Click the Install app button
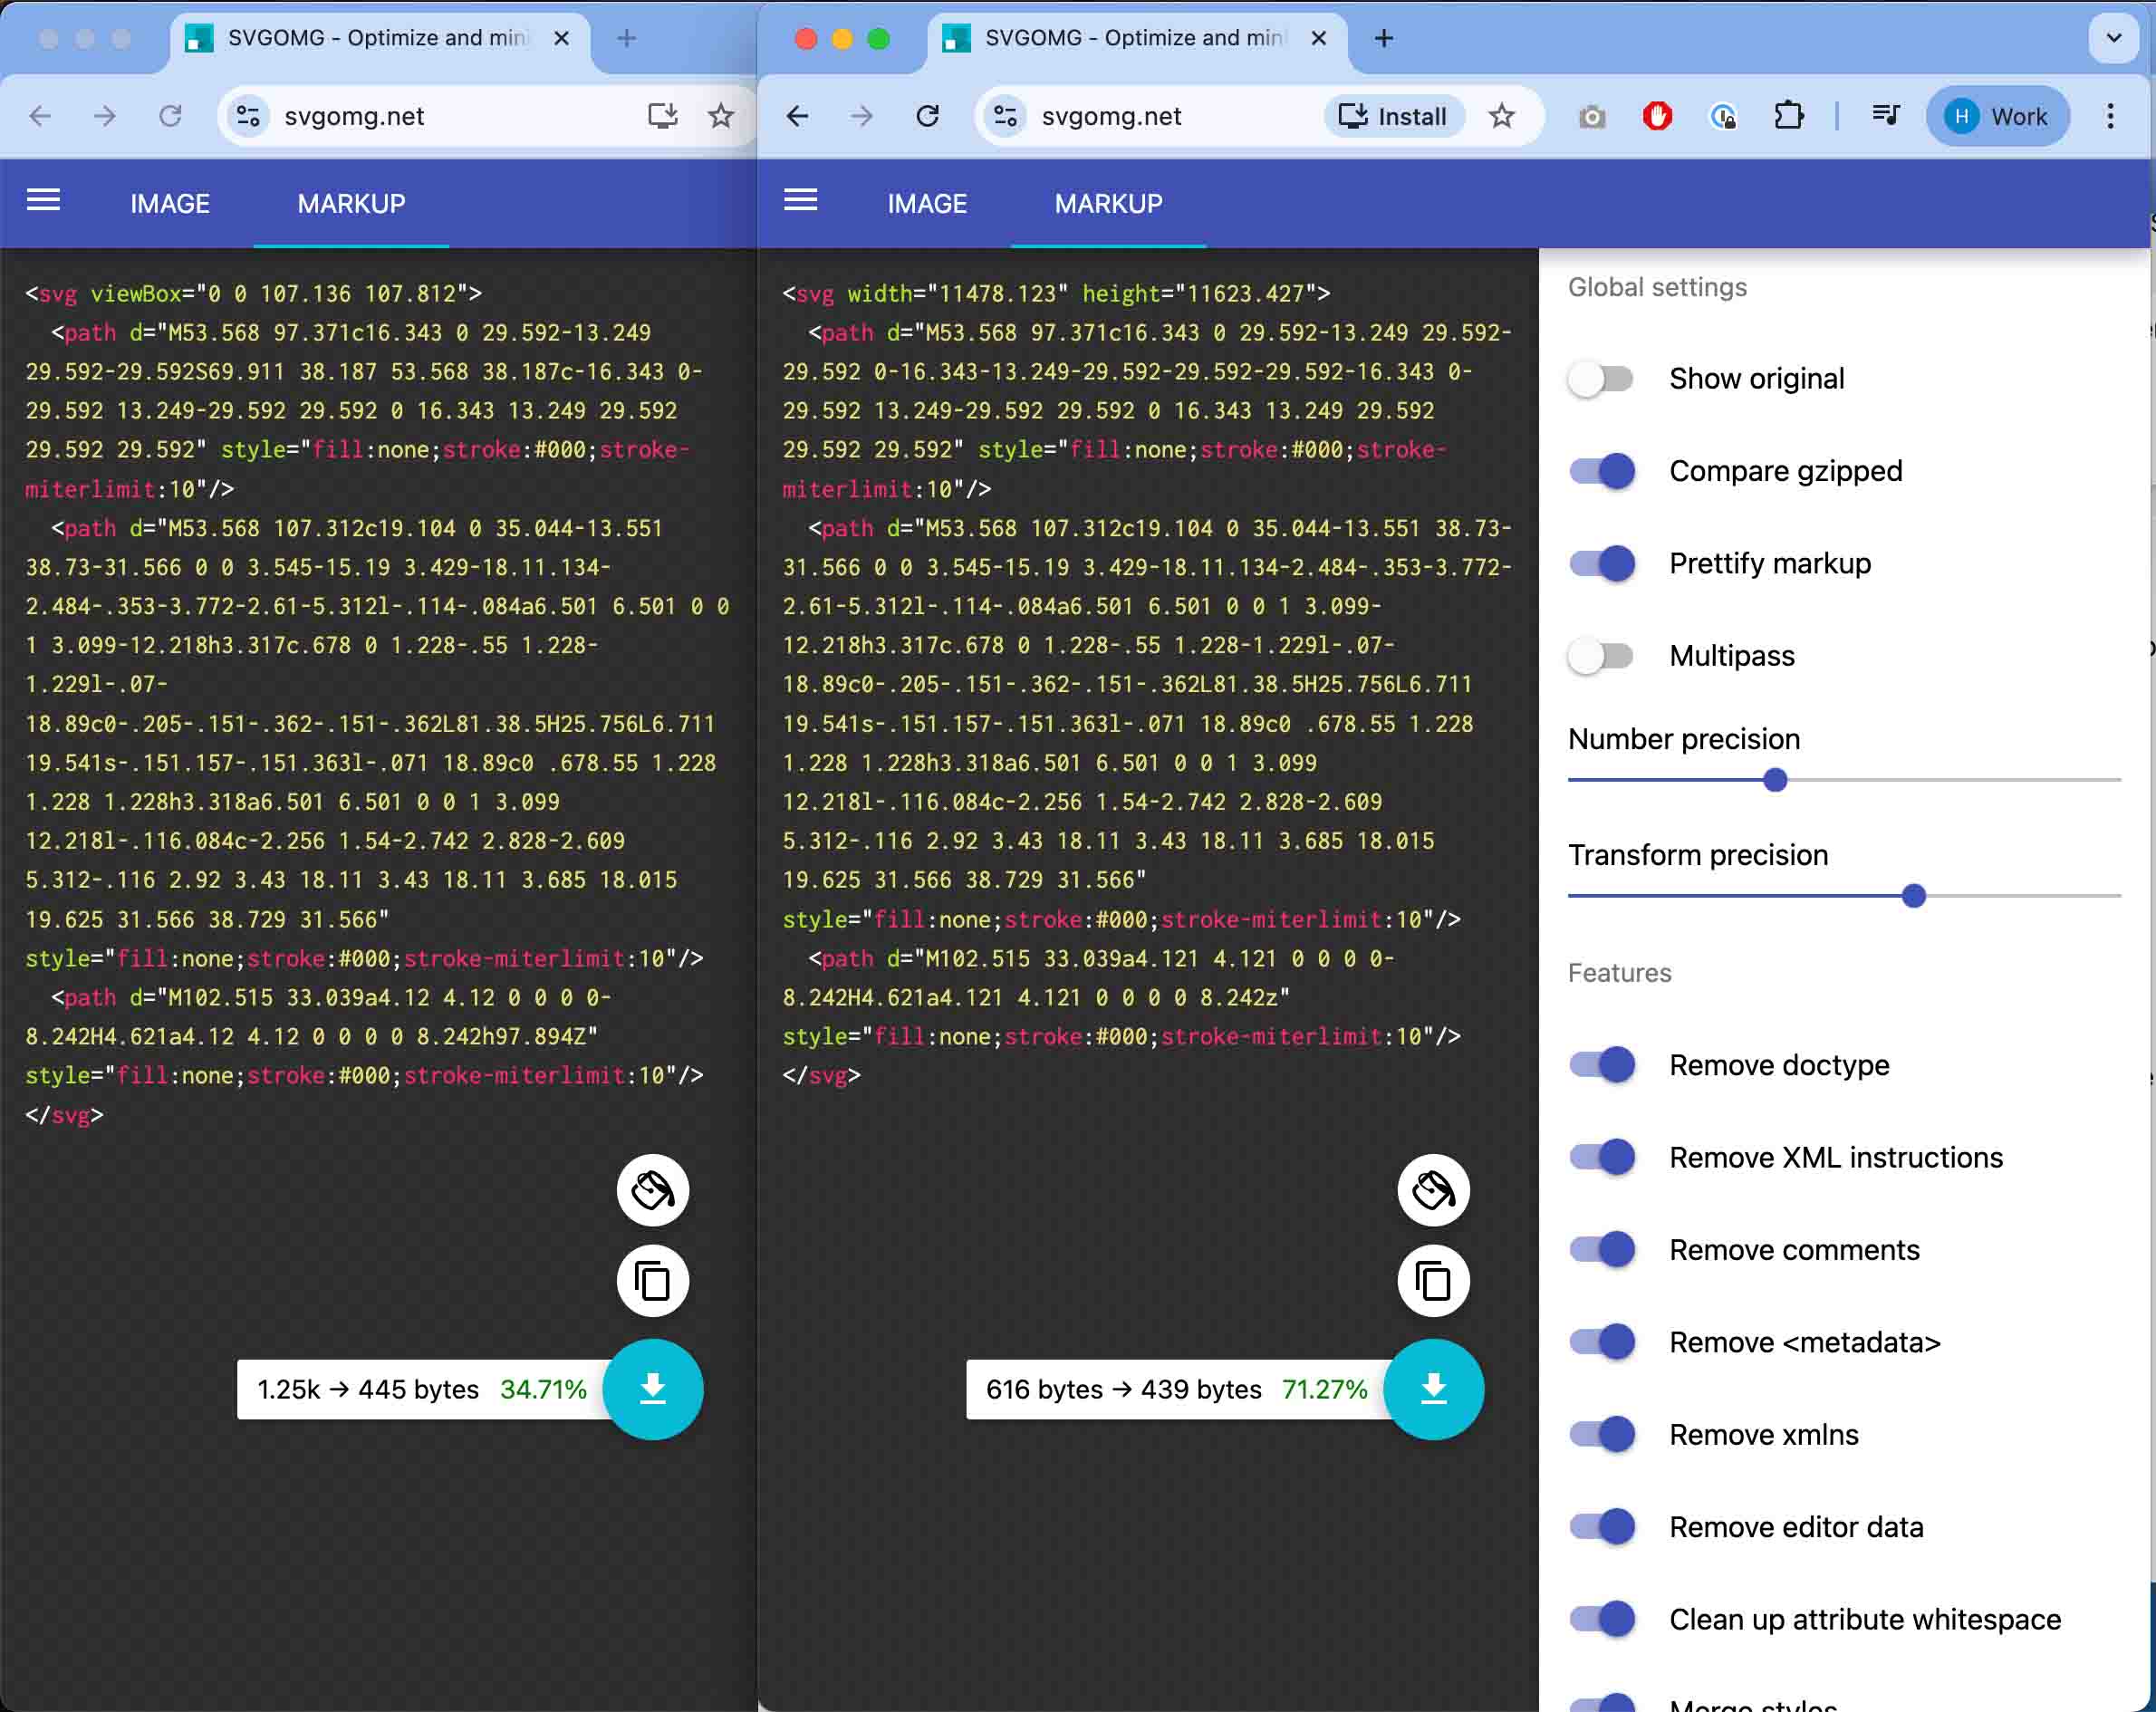2156x1712 pixels. 1393,117
